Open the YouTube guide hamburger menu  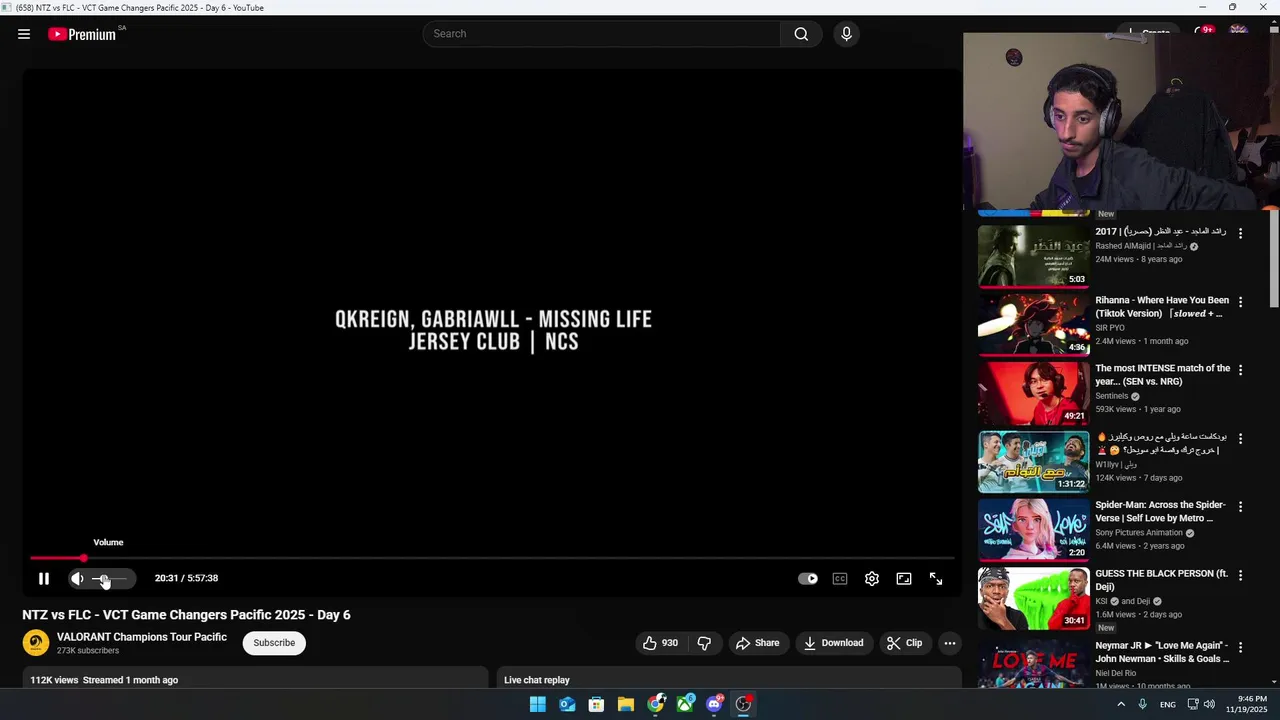point(24,34)
